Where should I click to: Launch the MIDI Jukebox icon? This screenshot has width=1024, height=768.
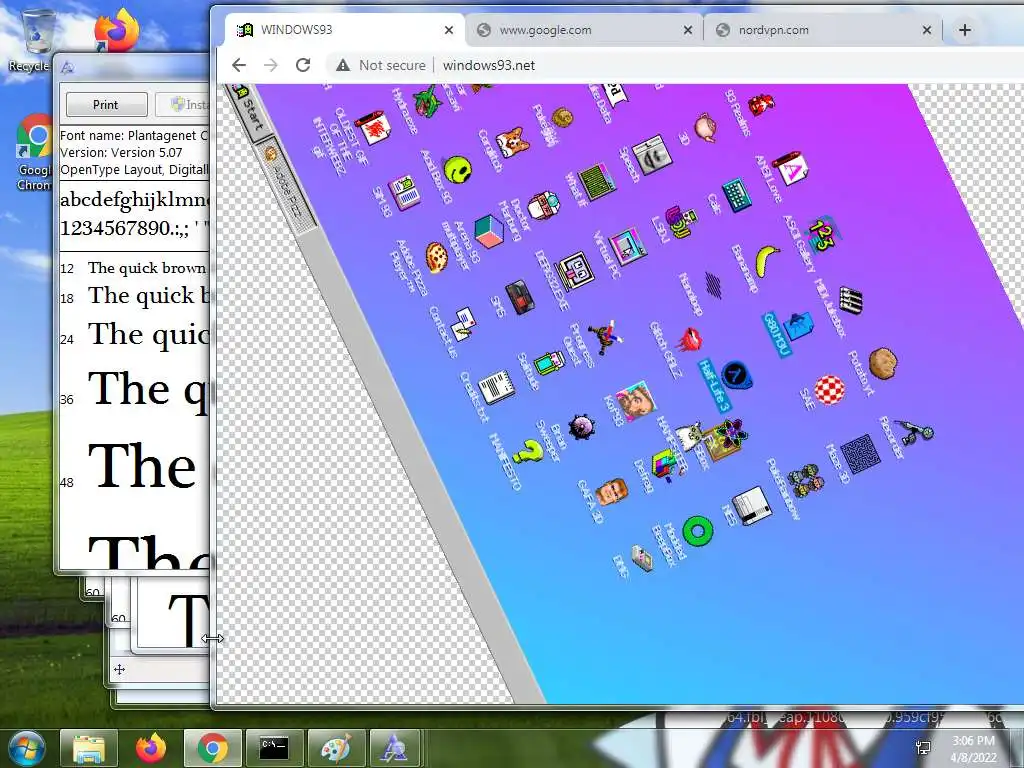coord(851,300)
